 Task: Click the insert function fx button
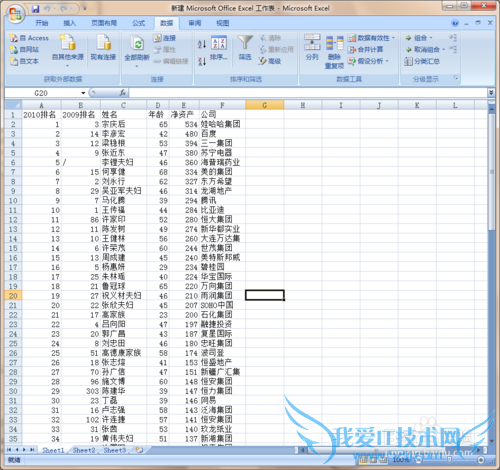pyautogui.click(x=122, y=93)
